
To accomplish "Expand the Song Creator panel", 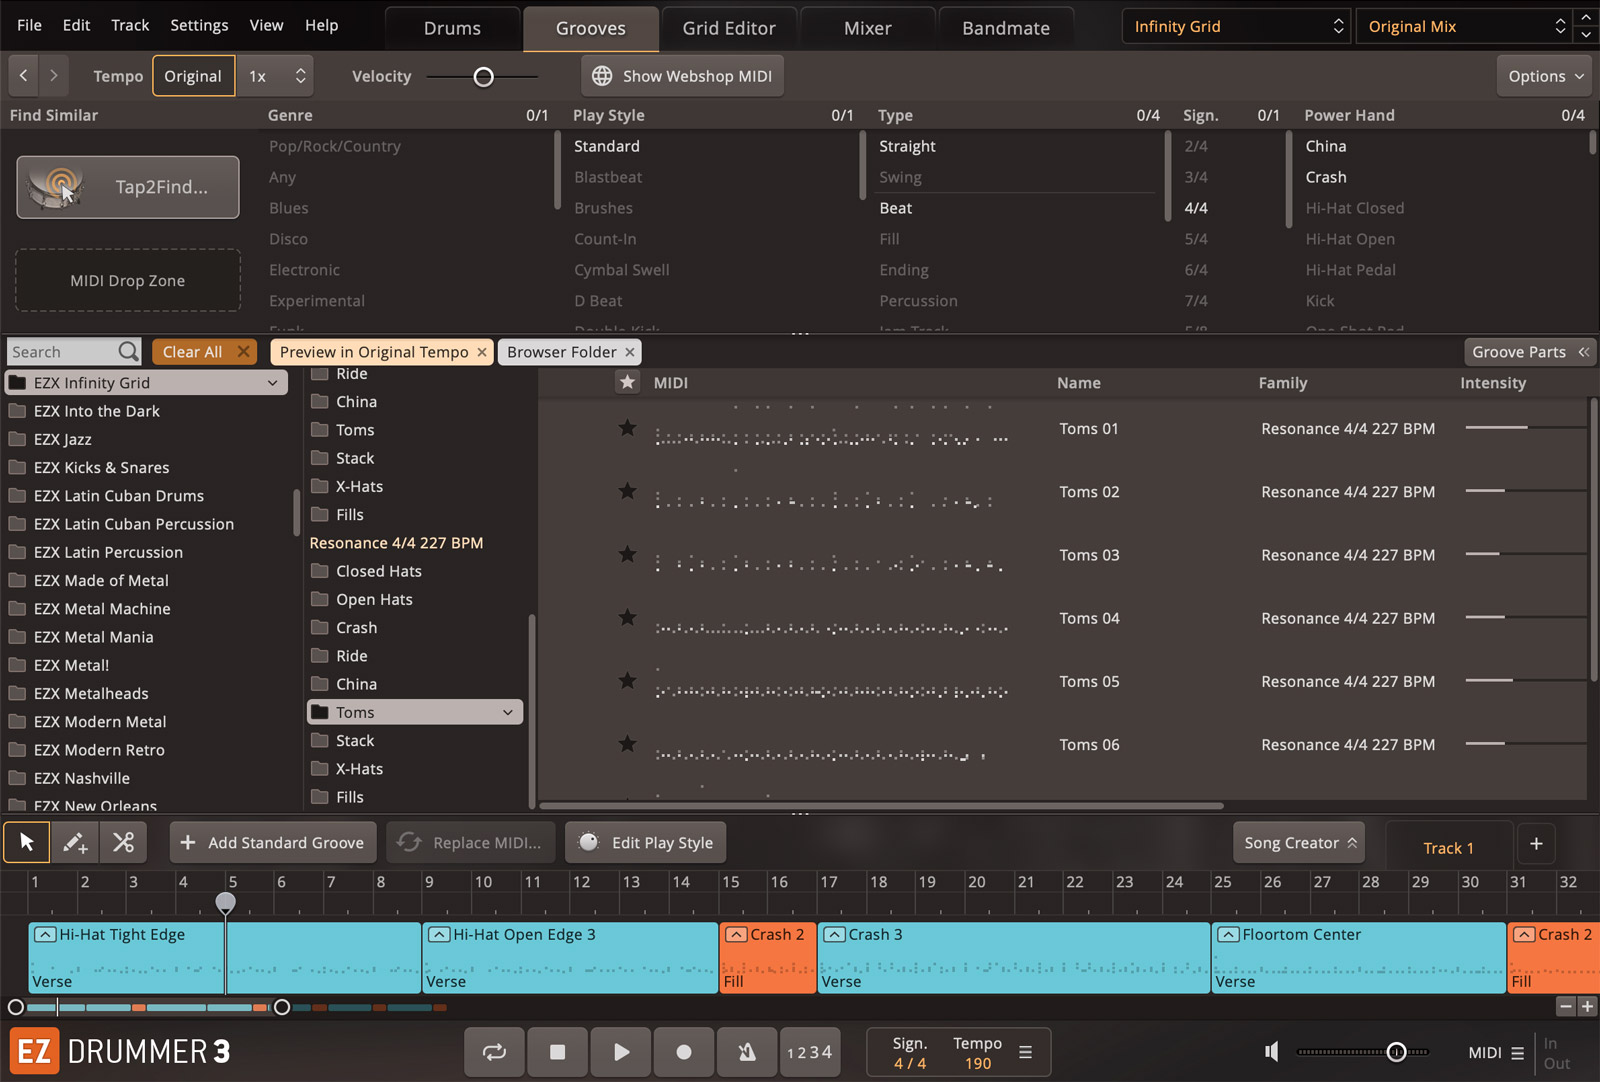I will 1300,843.
